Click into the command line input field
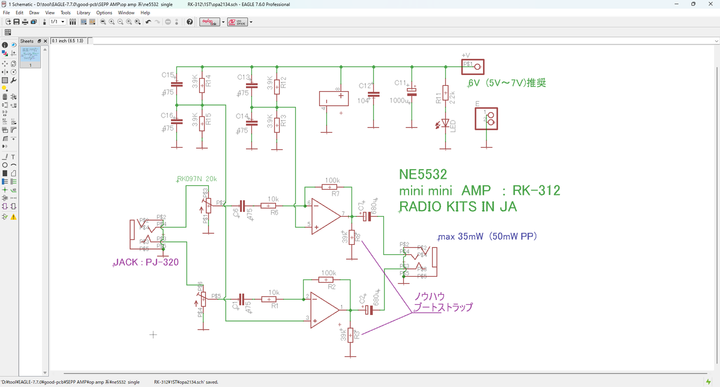Viewport: 720px width, 387px height. pyautogui.click(x=404, y=41)
